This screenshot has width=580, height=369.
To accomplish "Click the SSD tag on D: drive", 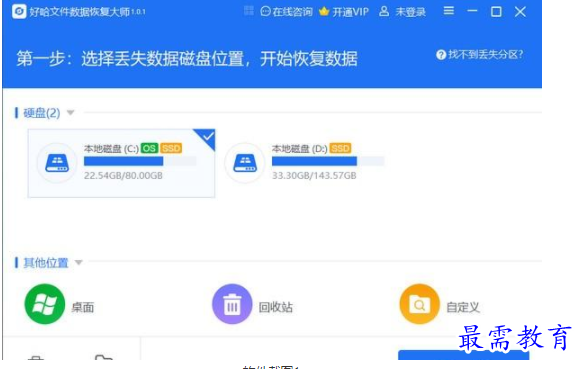I will [340, 148].
